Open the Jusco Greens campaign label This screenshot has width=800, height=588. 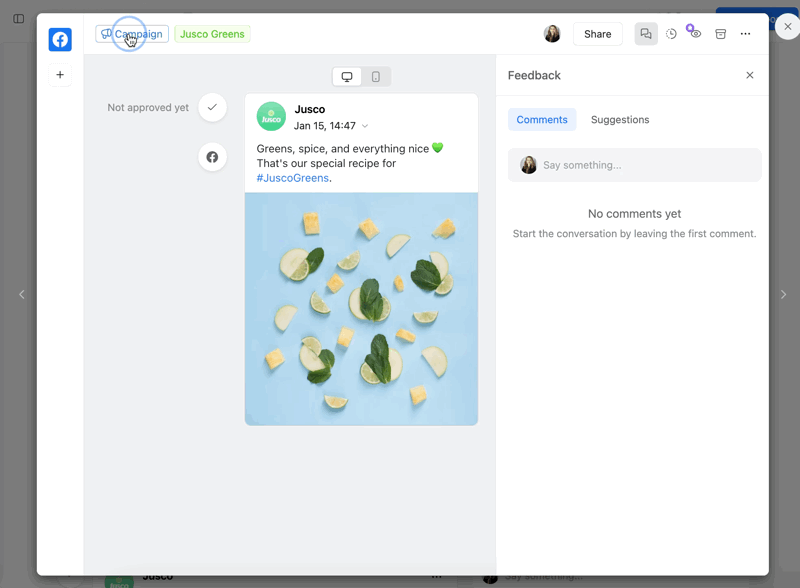212,34
